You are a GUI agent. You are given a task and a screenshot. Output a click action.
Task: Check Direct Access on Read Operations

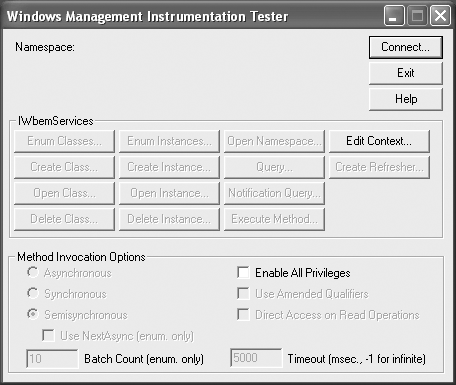243,315
